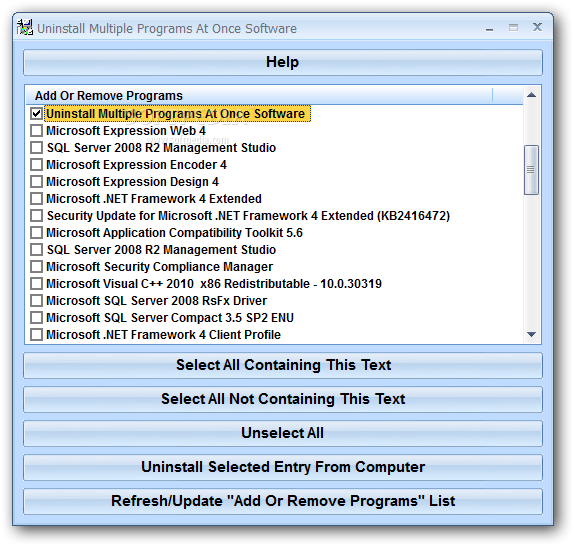
Task: Check Microsoft Expression Encoder 4 checkbox
Action: click(36, 165)
